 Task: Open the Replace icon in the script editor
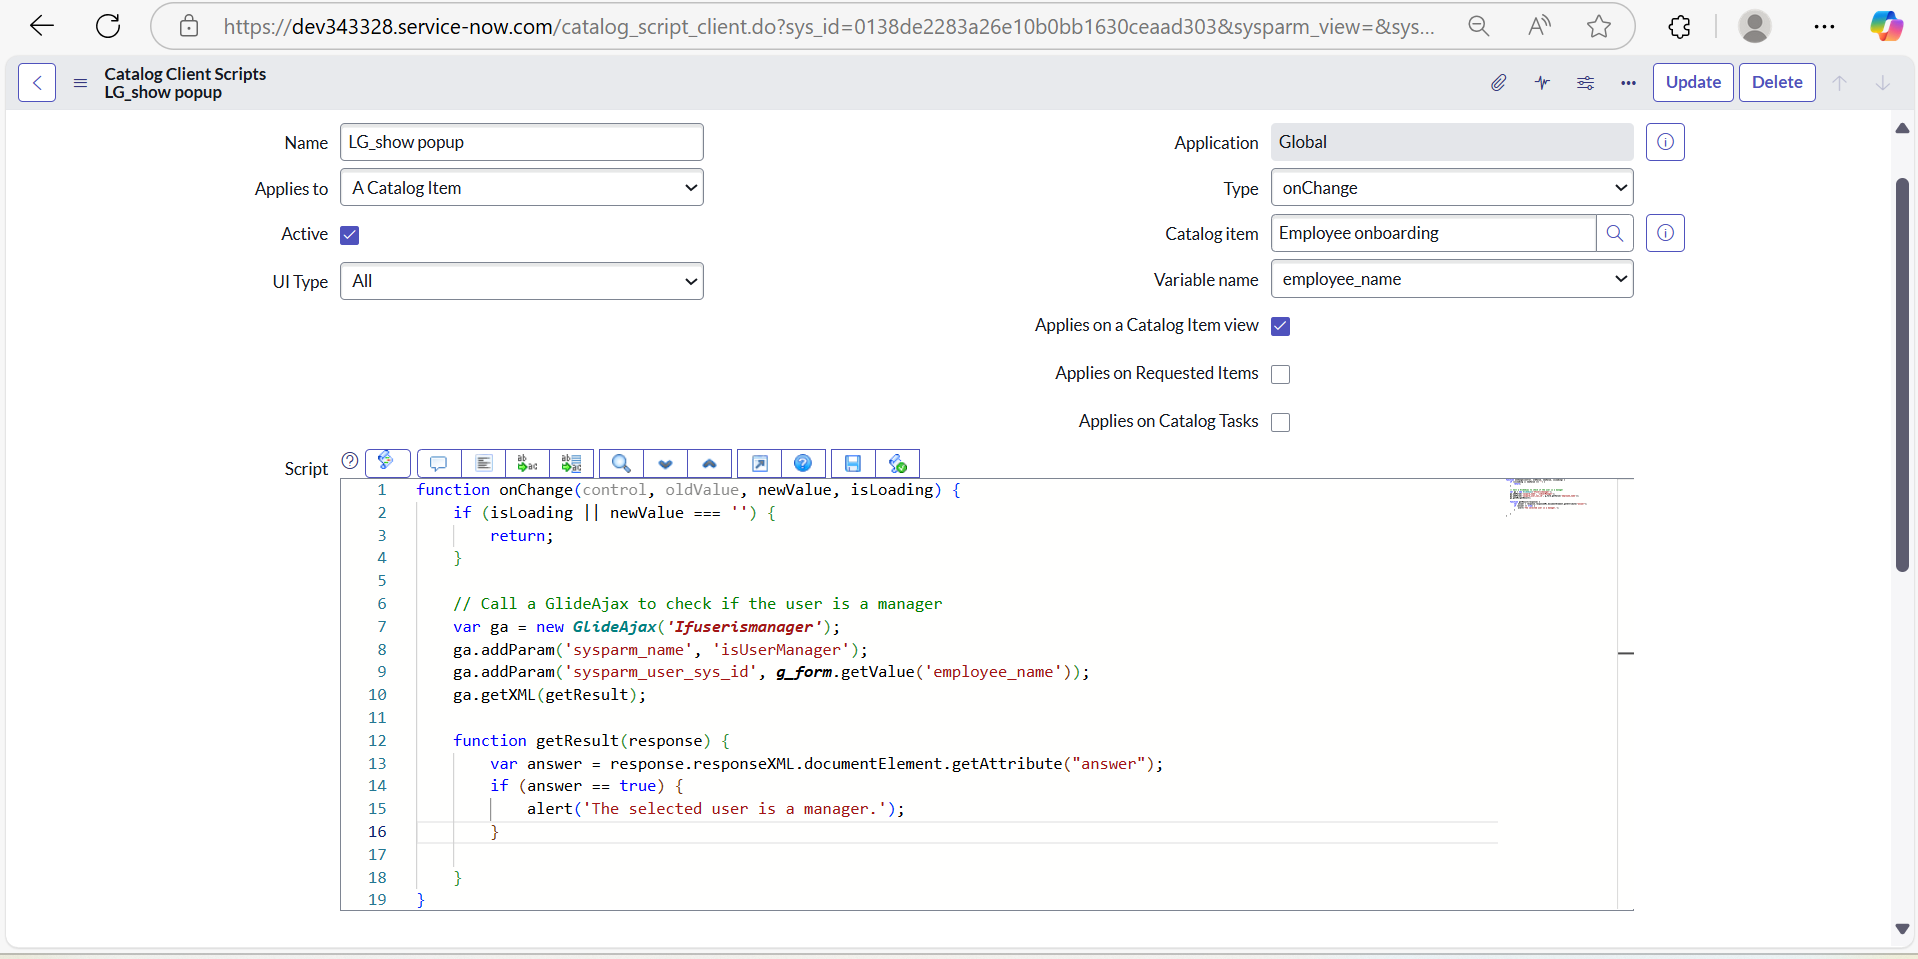(x=527, y=463)
